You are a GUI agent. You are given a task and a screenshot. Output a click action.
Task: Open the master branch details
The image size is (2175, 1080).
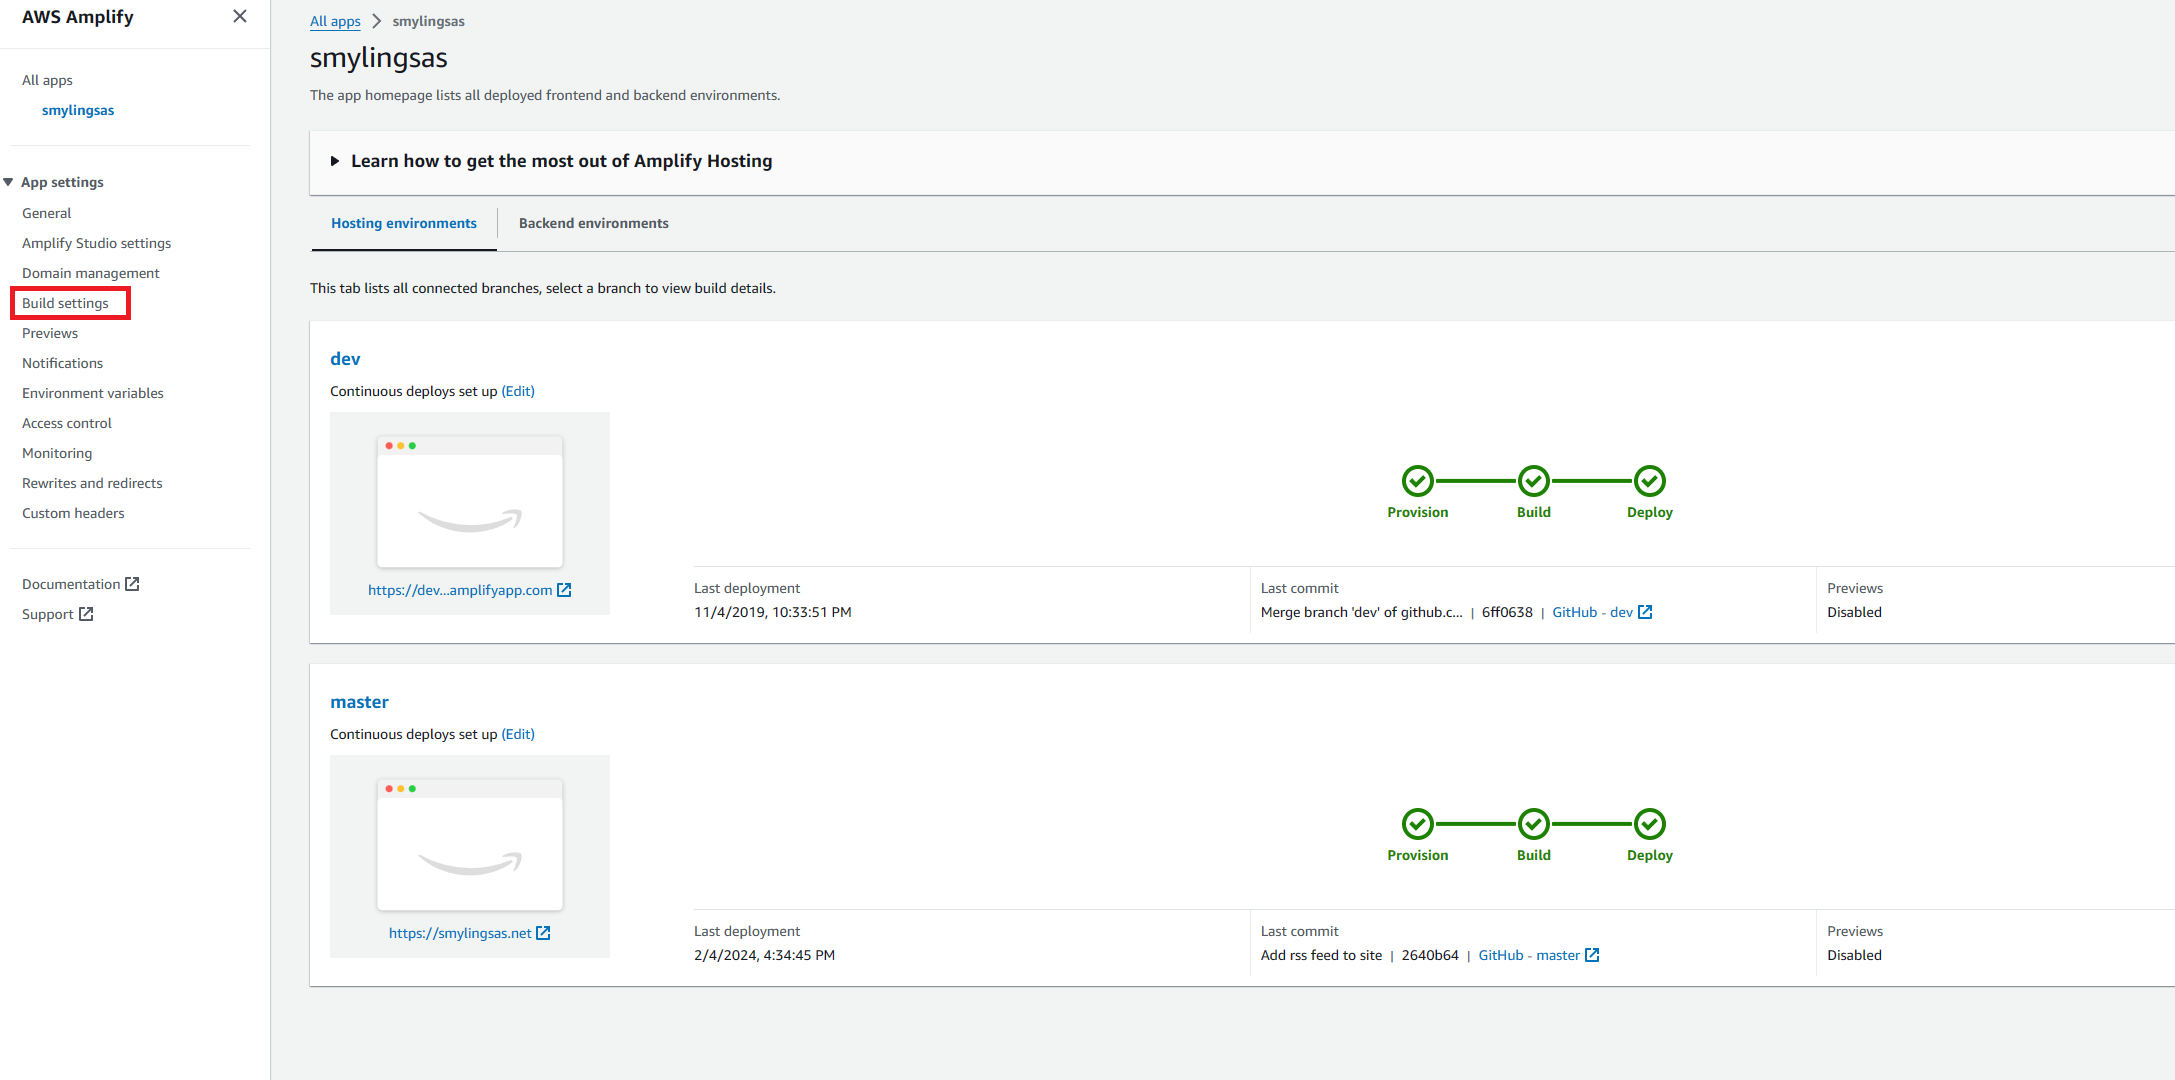[359, 702]
